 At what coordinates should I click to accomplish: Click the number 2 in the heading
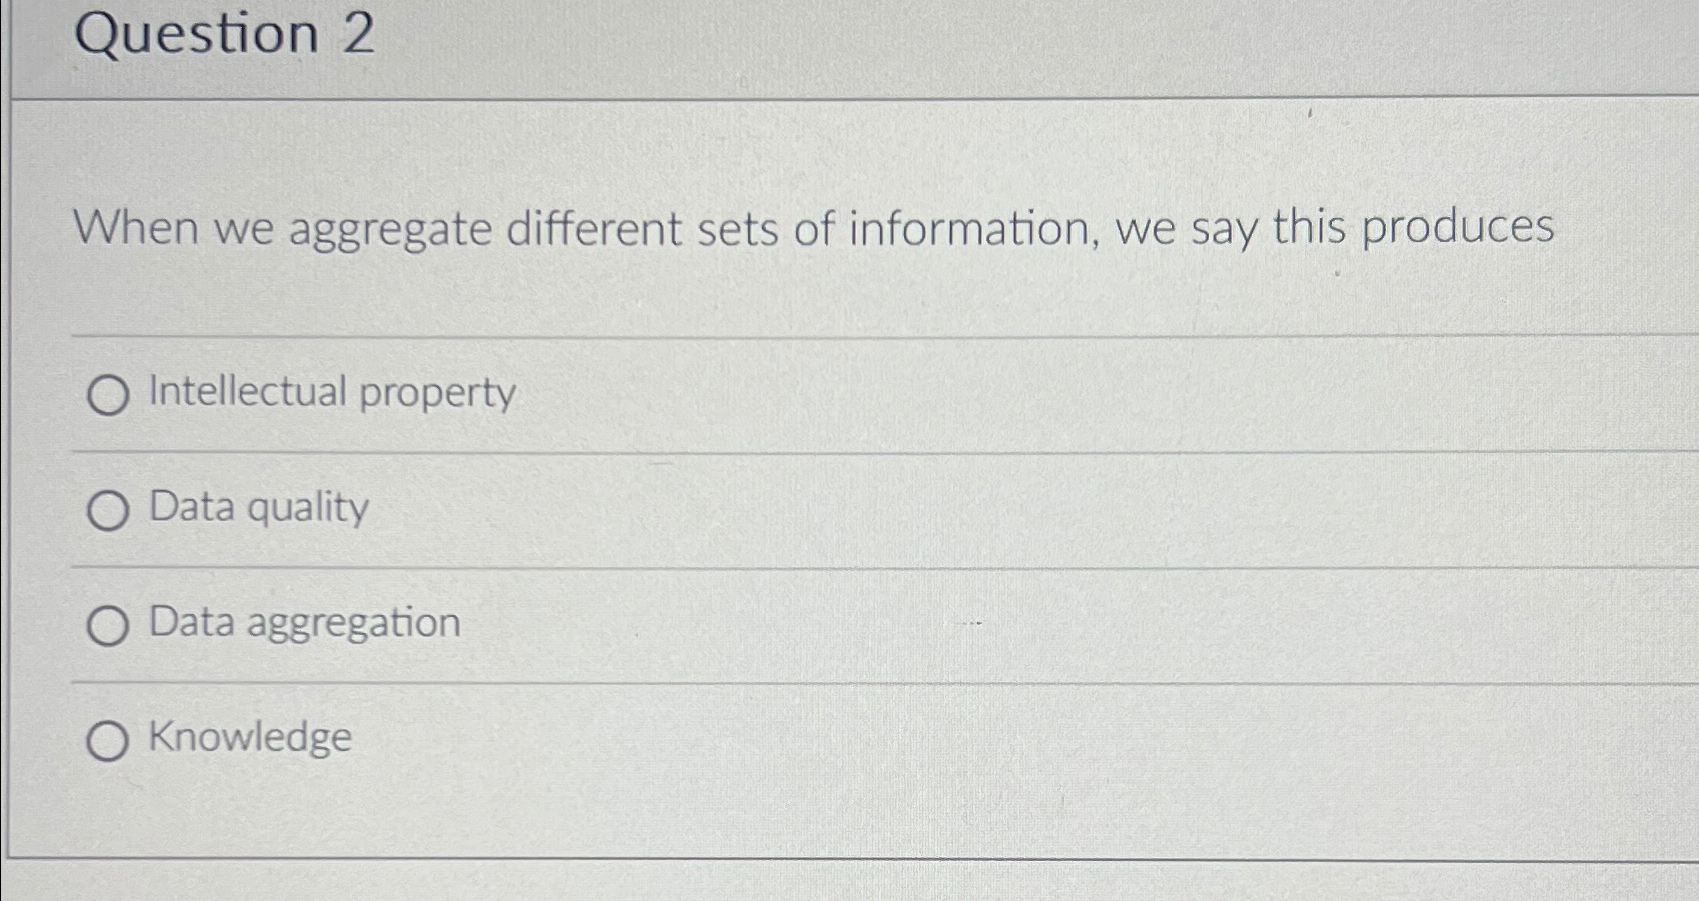coord(358,33)
